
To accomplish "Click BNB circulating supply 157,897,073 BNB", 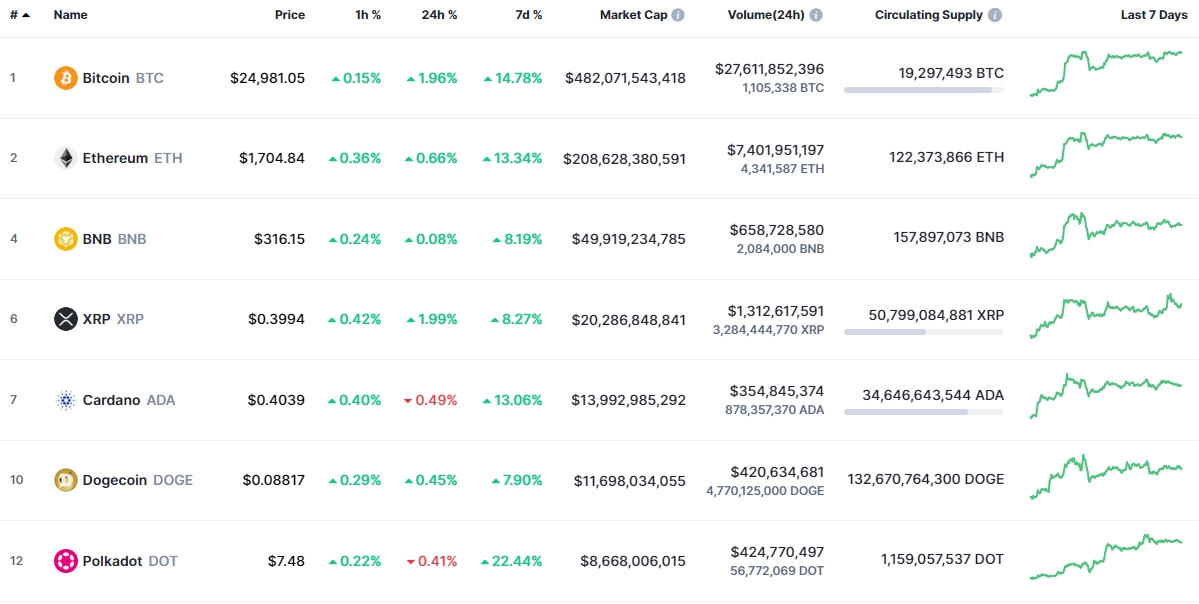I will coord(949,239).
